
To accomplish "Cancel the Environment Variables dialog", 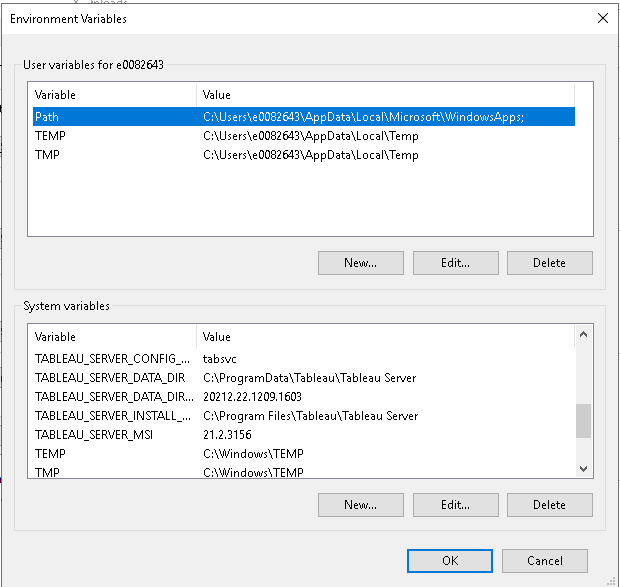I will 545,561.
